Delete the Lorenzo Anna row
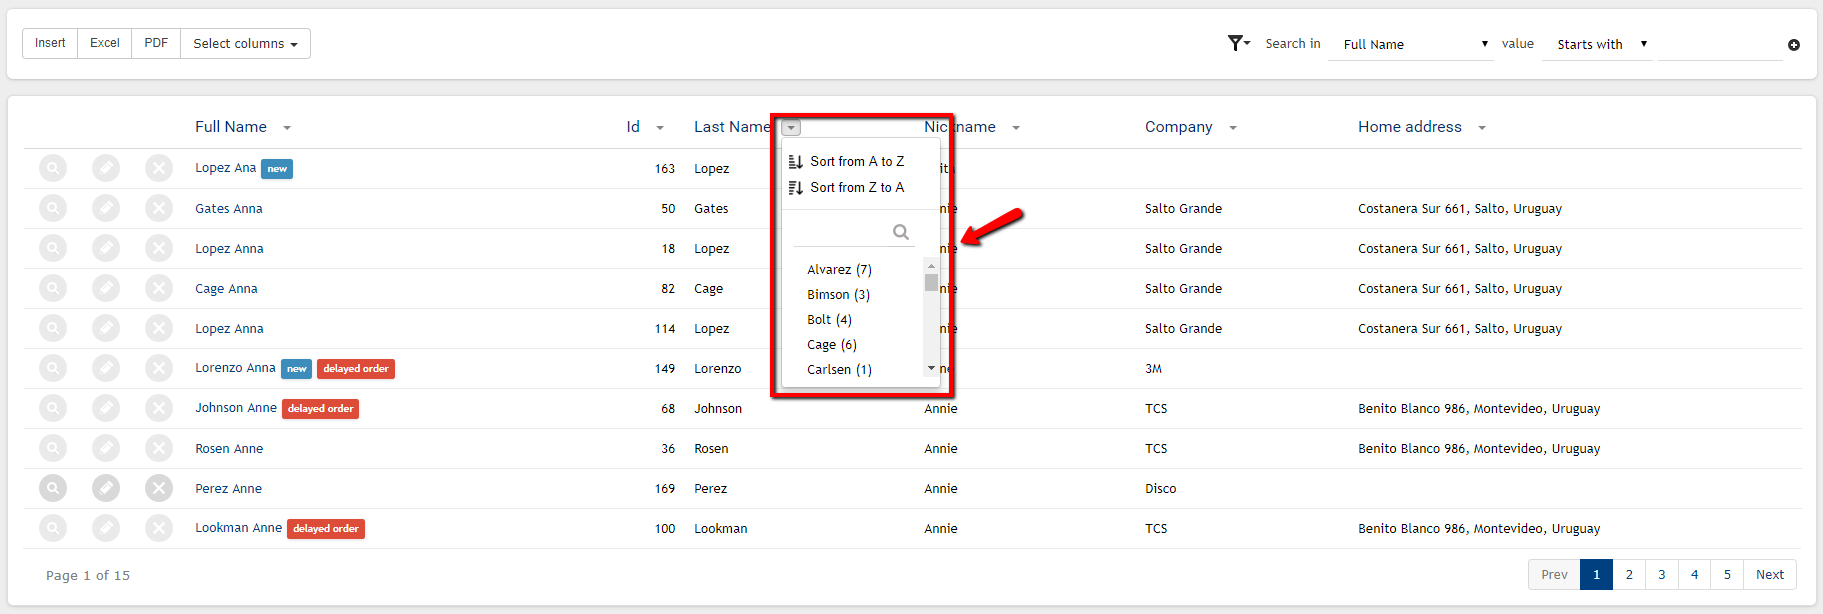Viewport: 1823px width, 614px height. click(x=159, y=368)
